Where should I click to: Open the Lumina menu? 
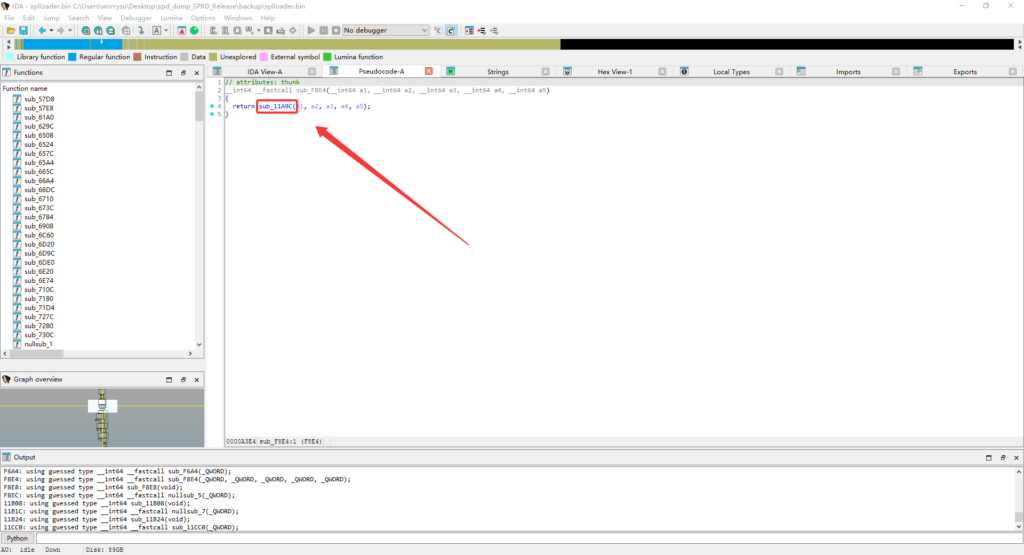pos(171,18)
